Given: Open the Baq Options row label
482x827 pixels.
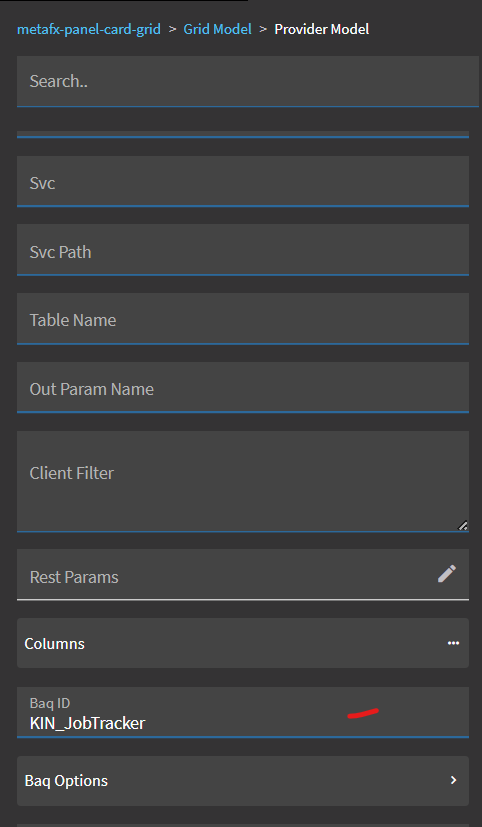Looking at the screenshot, I should (x=66, y=781).
